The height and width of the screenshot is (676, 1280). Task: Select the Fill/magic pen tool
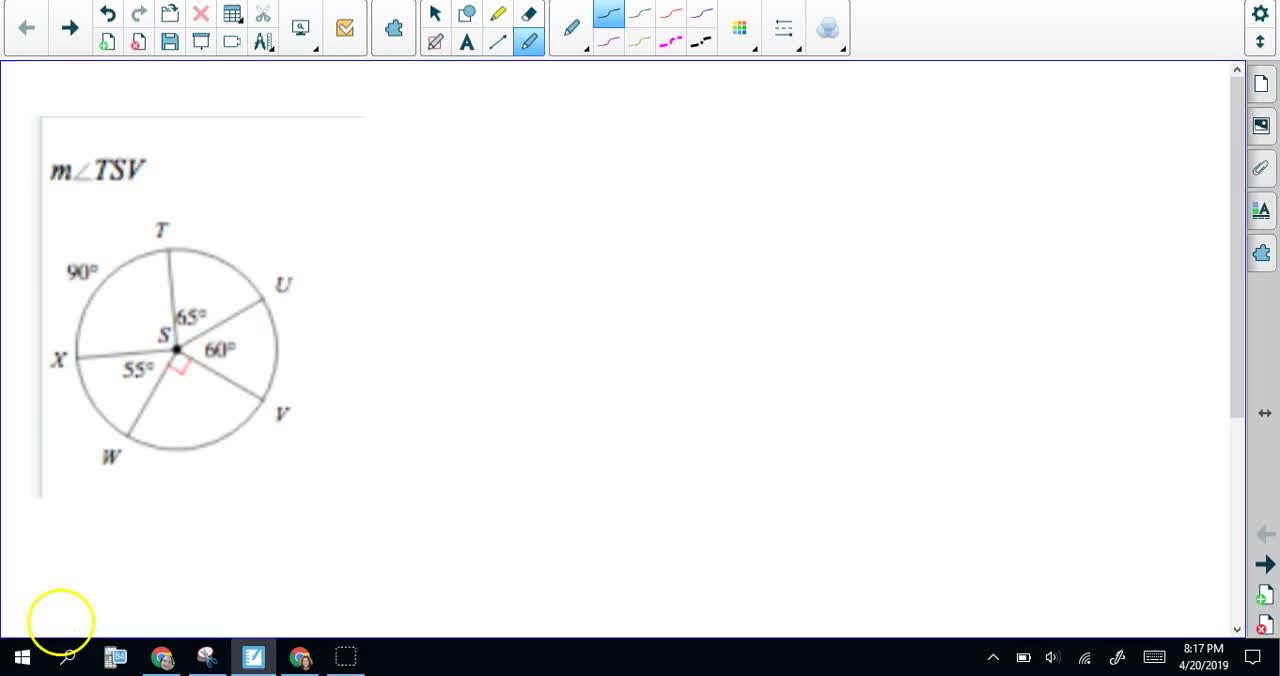tap(435, 42)
